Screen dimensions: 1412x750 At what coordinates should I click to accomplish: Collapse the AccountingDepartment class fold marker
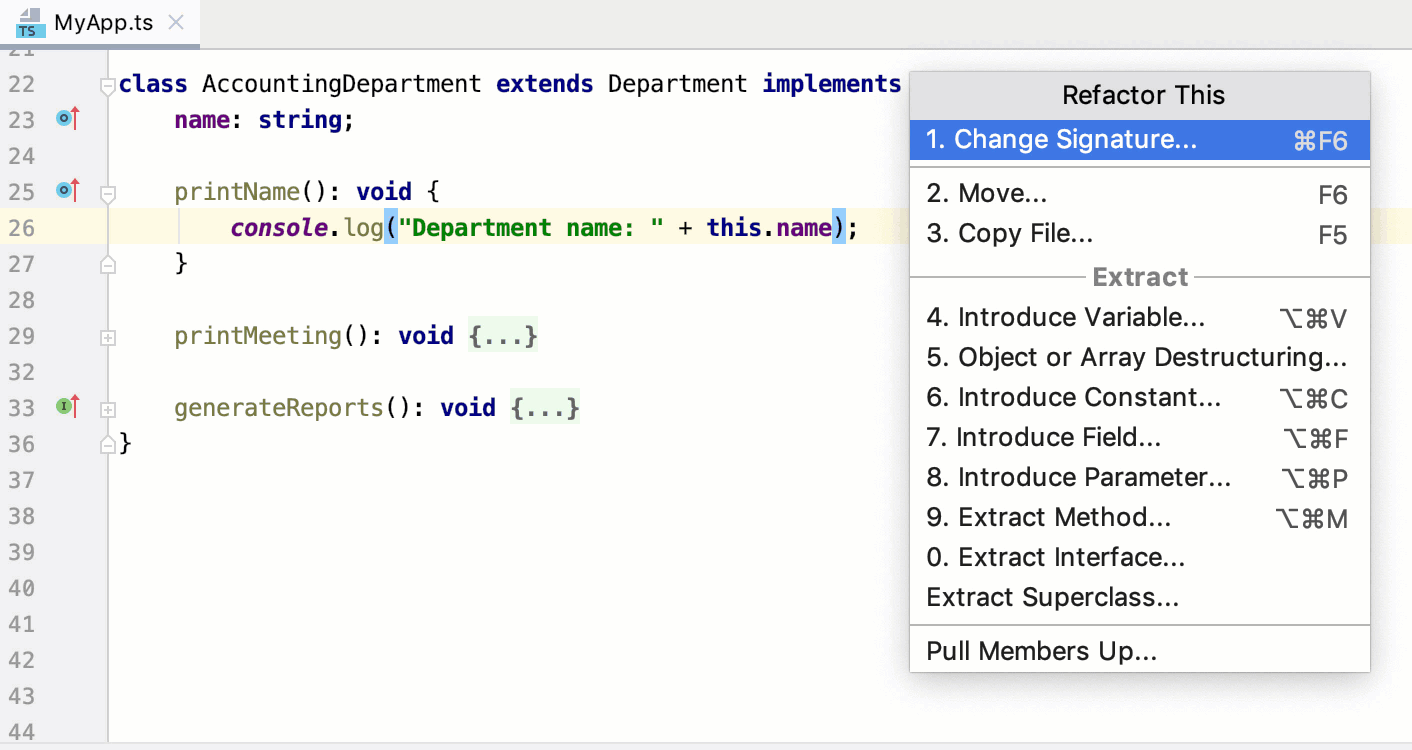pos(108,87)
